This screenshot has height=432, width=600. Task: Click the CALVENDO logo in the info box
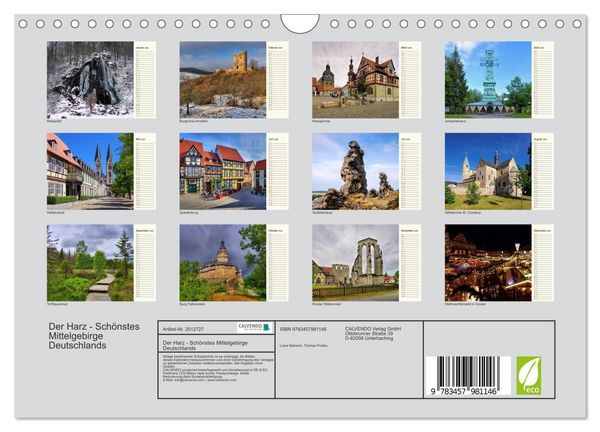tap(254, 328)
